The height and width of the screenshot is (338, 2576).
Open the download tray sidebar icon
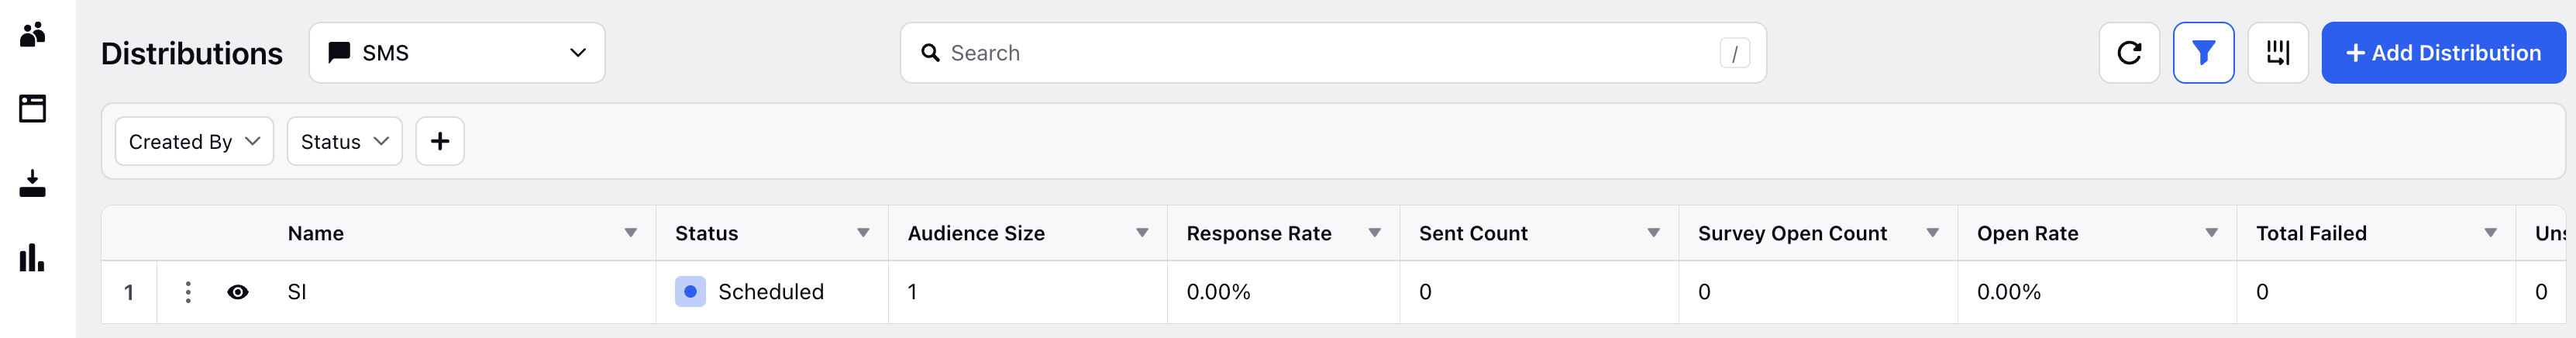(x=32, y=183)
